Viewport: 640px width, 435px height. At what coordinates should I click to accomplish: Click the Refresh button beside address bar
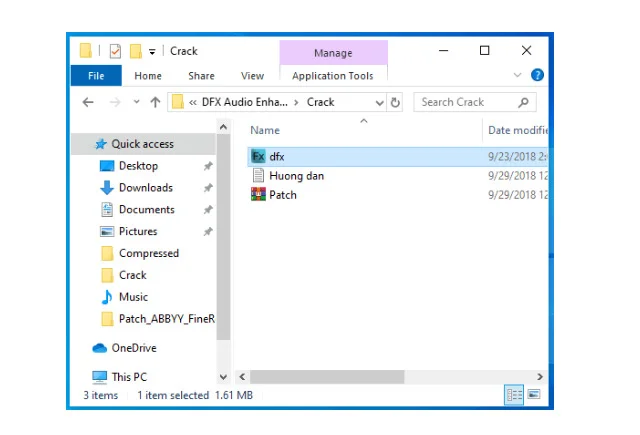pos(395,102)
